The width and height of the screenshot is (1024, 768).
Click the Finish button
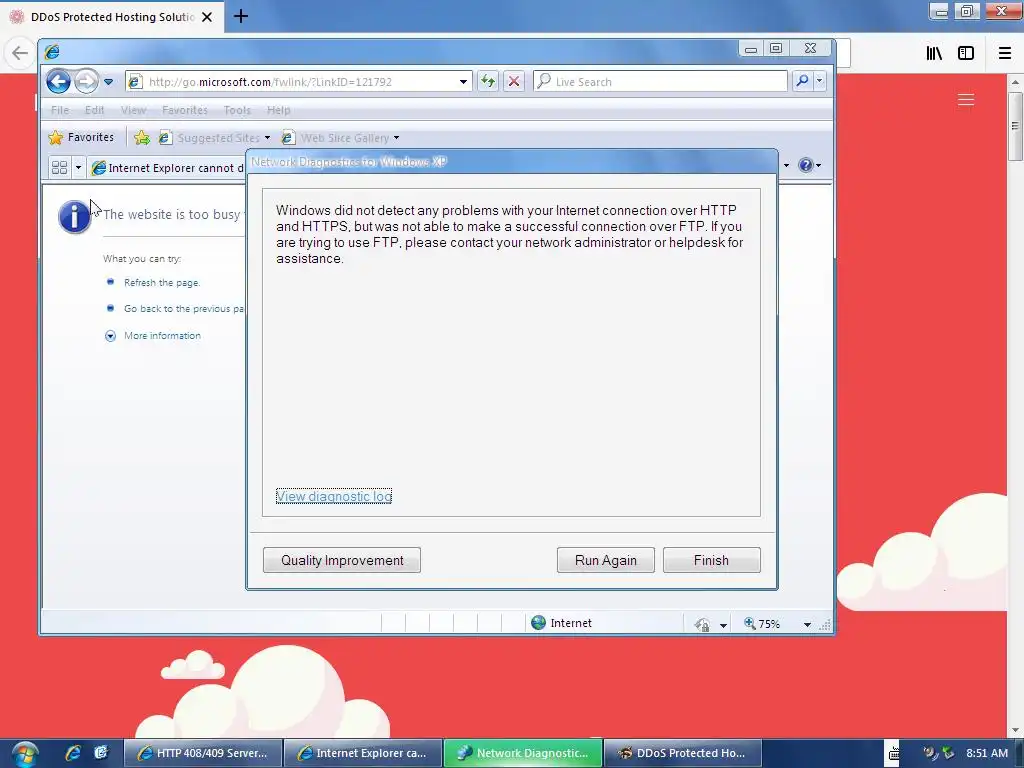[x=711, y=560]
